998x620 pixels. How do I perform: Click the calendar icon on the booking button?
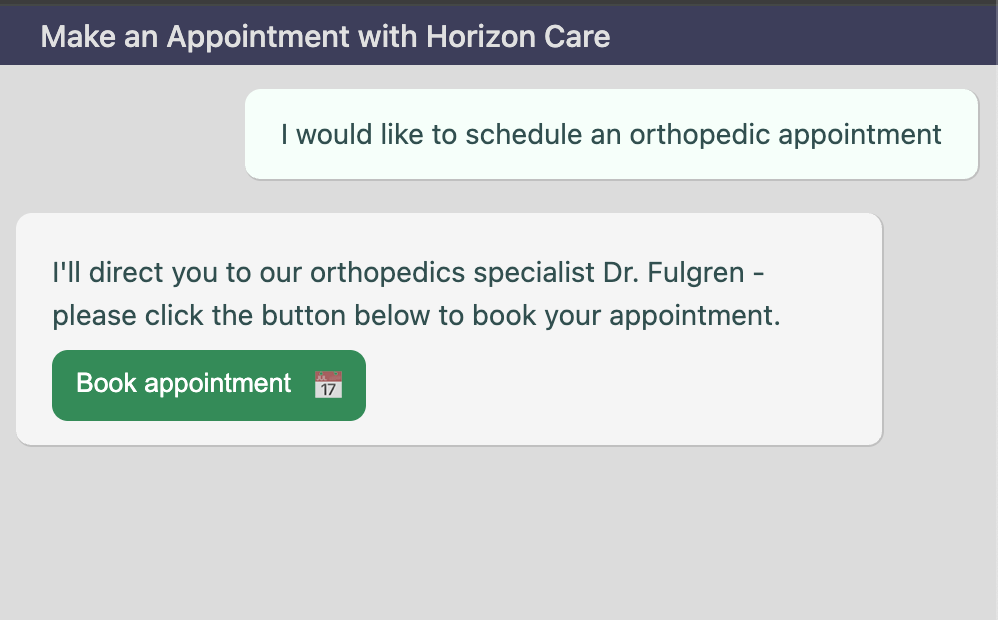coord(328,385)
